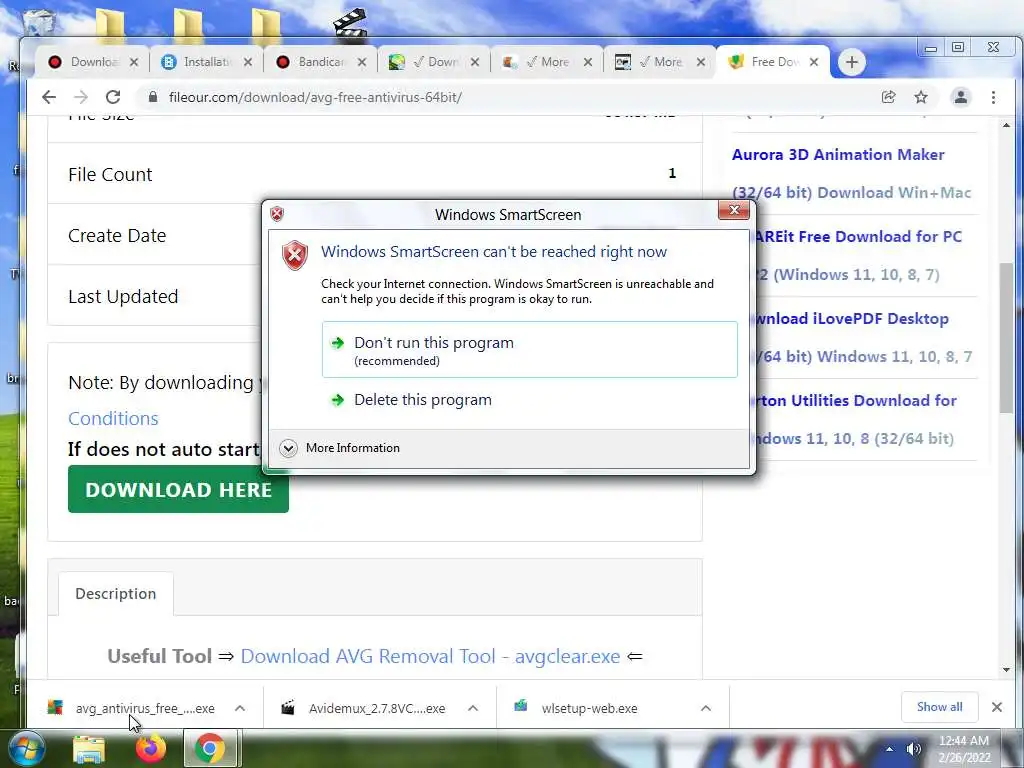Open Download AVG Removal Tool link
The width and height of the screenshot is (1024, 768).
point(430,656)
